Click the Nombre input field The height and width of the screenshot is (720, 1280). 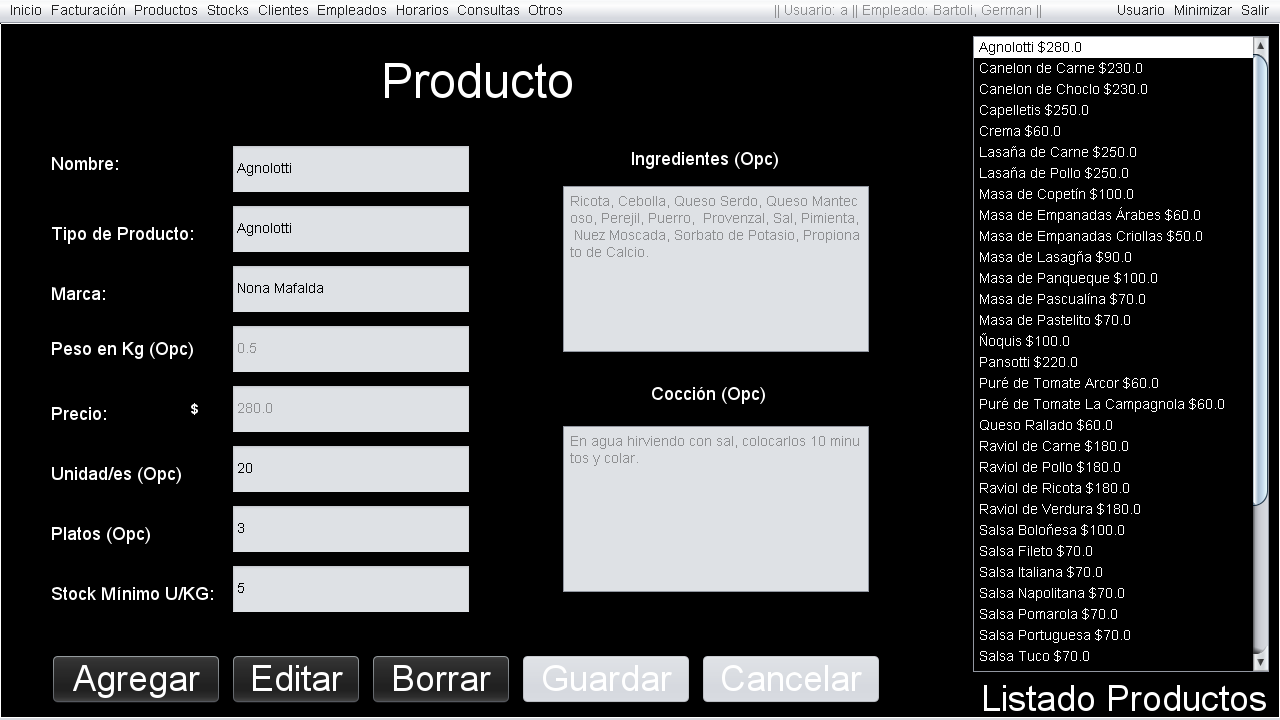[x=350, y=168]
